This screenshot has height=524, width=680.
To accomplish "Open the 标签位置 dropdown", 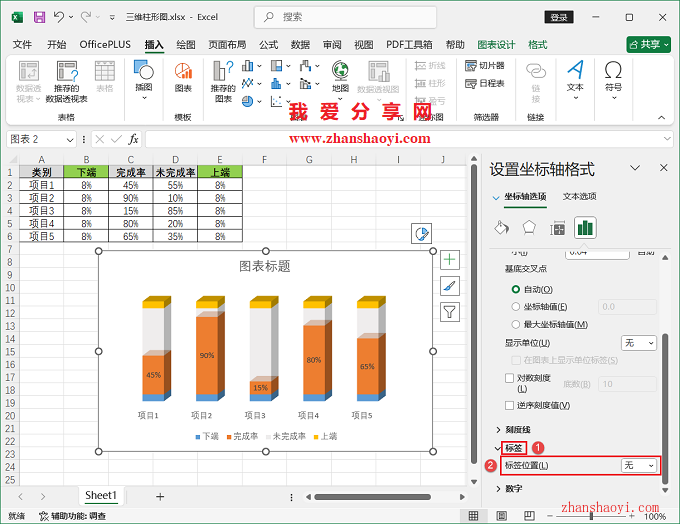I will [639, 466].
